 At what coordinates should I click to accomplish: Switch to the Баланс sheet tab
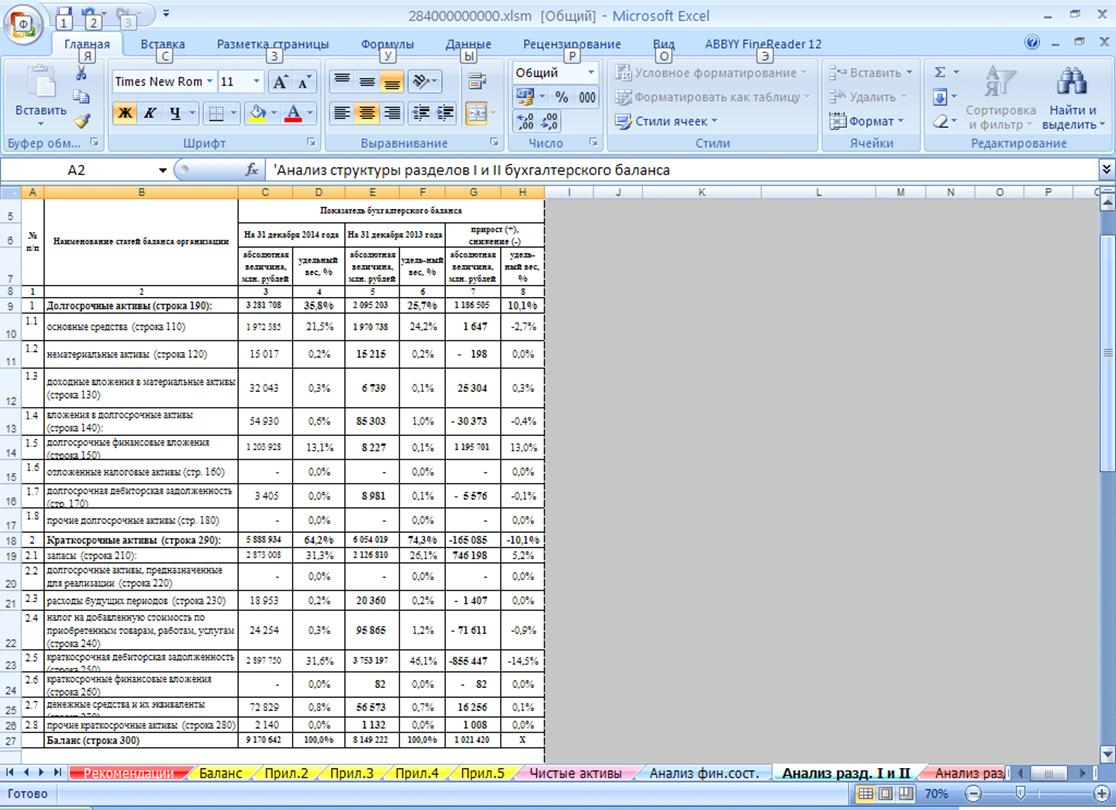[x=219, y=773]
